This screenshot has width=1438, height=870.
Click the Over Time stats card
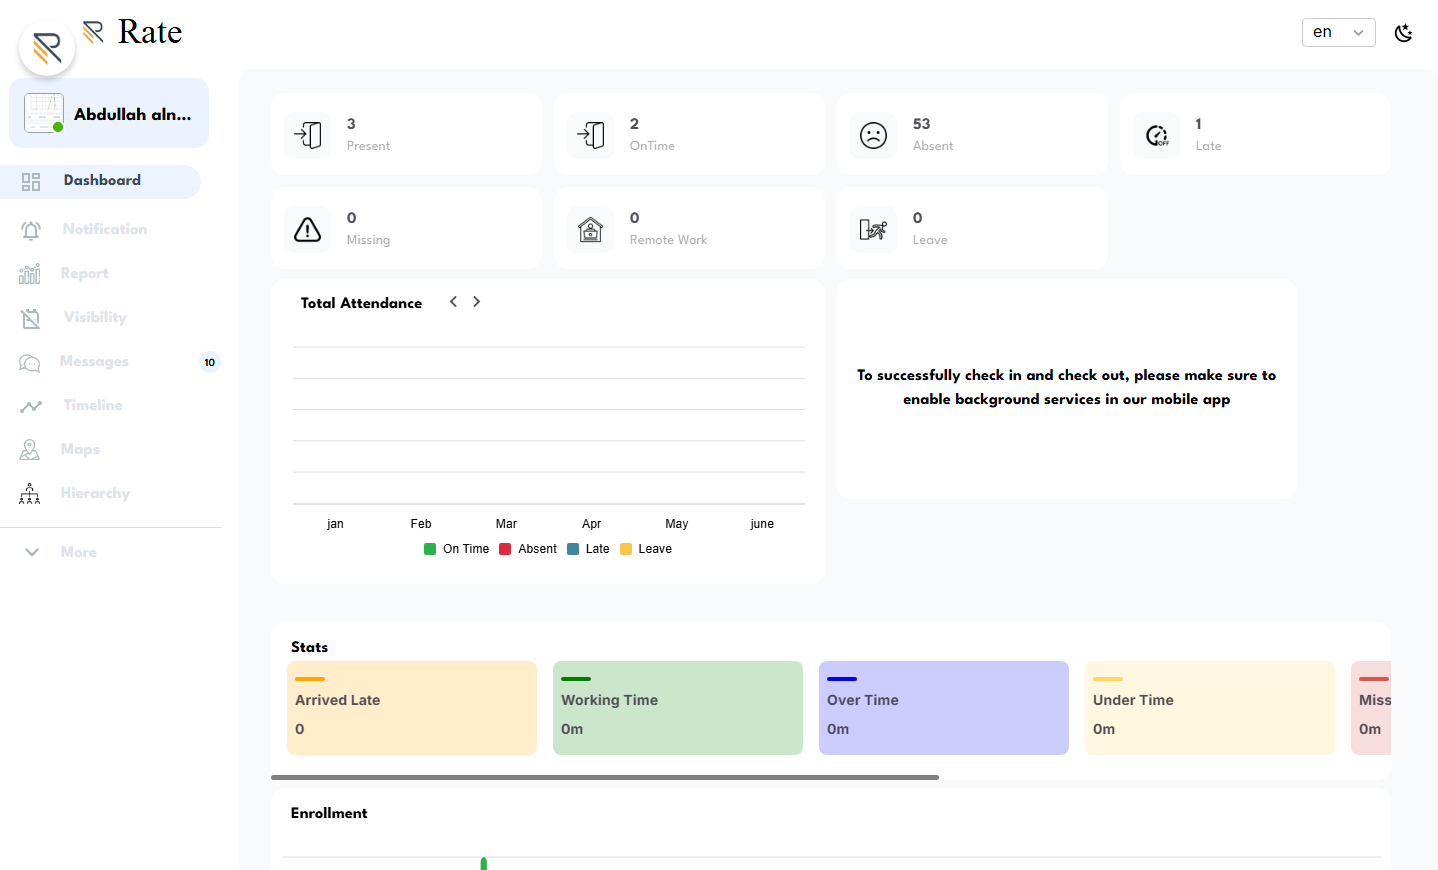[944, 708]
